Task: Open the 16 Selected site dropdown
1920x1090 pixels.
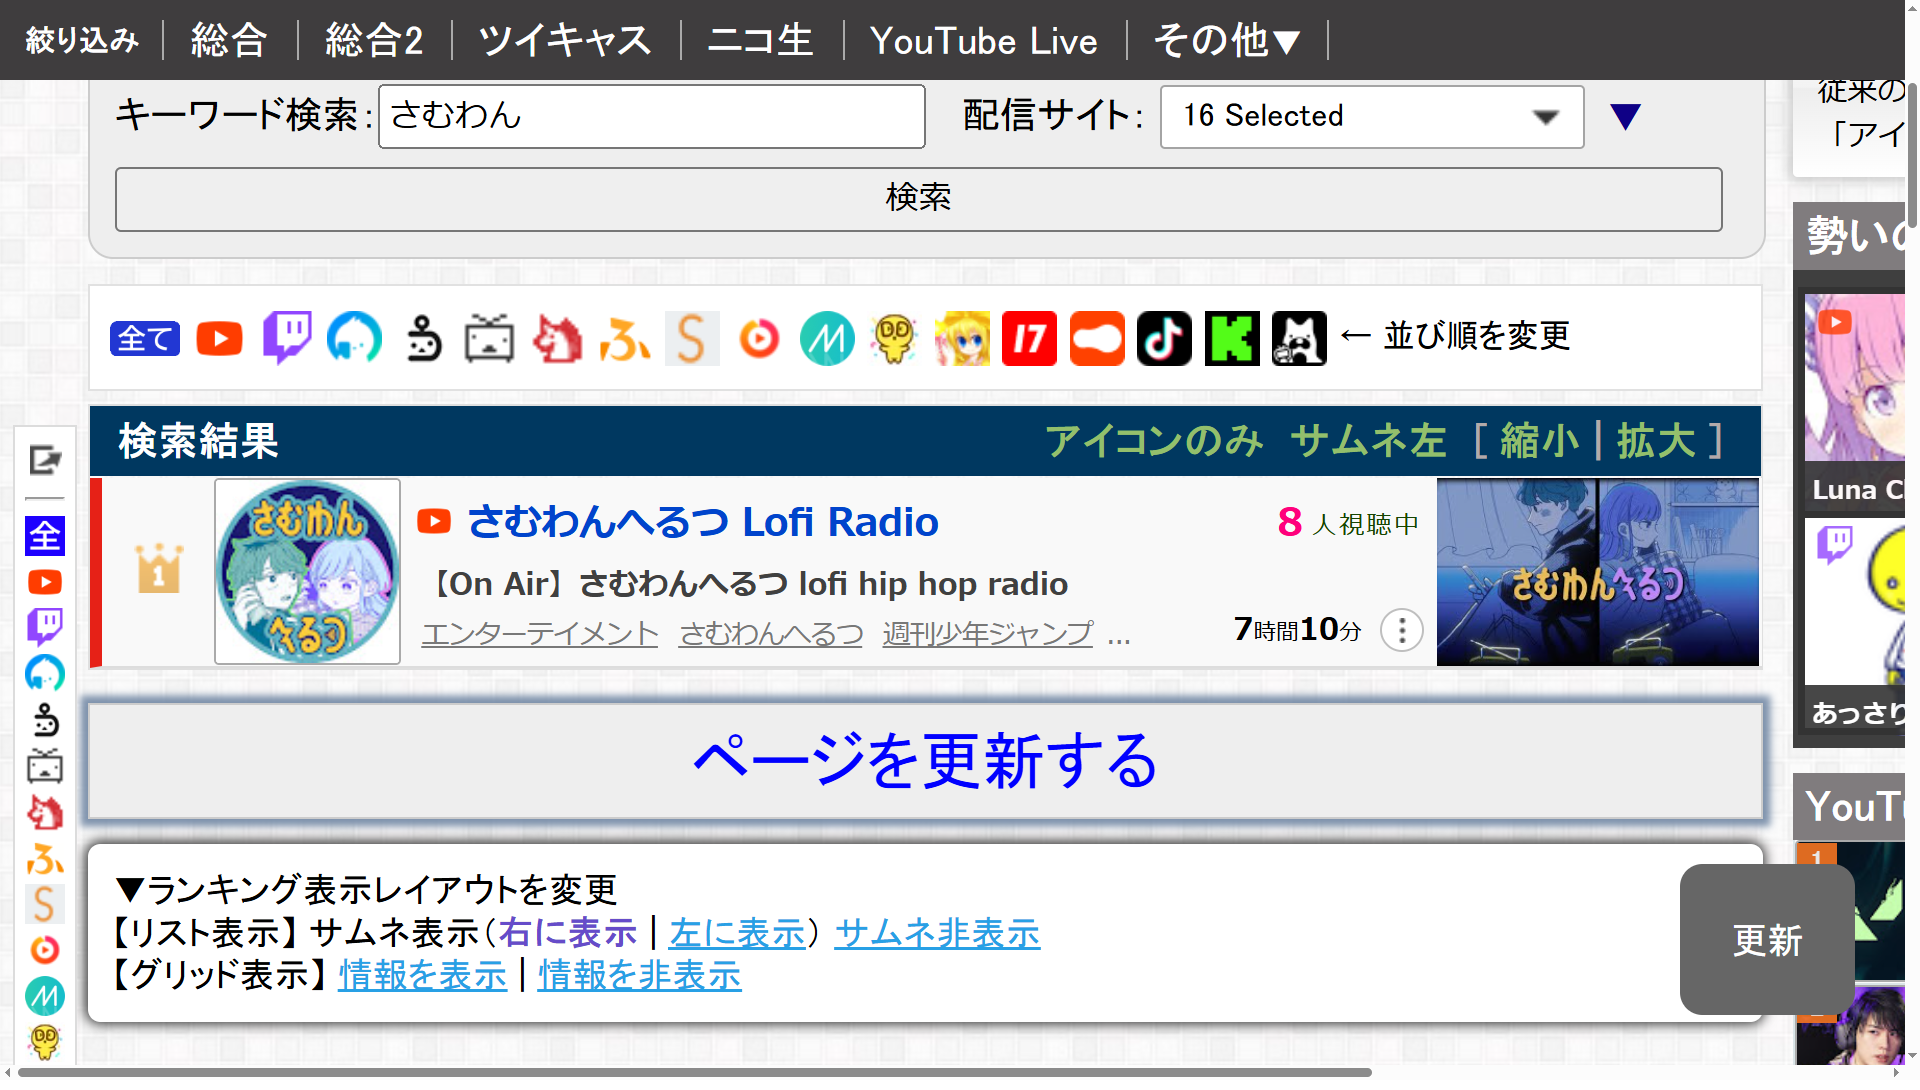Action: tap(1371, 117)
